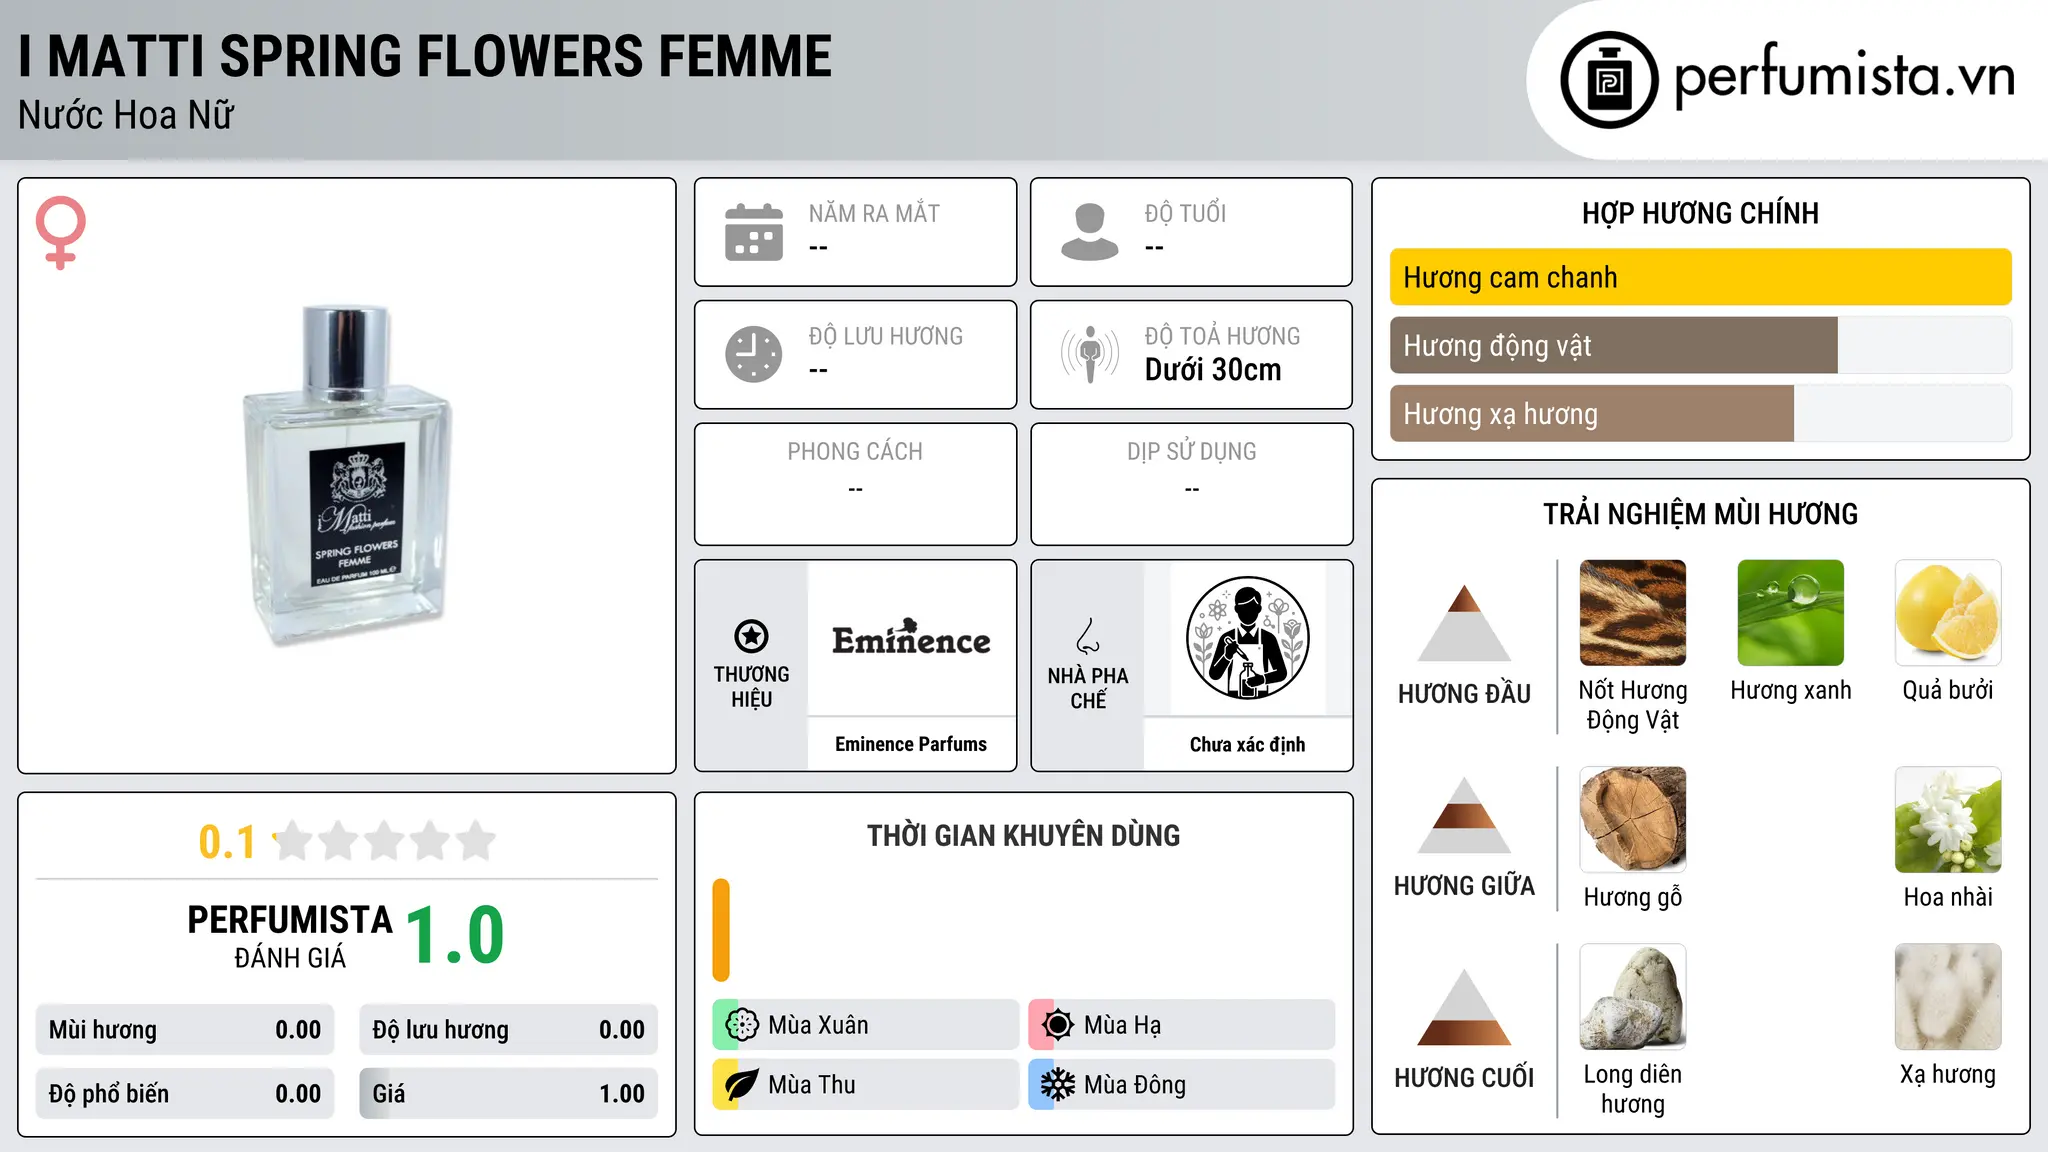Click the subtitle Nước Hoa Nữ
The width and height of the screenshot is (2048, 1152).
click(126, 115)
